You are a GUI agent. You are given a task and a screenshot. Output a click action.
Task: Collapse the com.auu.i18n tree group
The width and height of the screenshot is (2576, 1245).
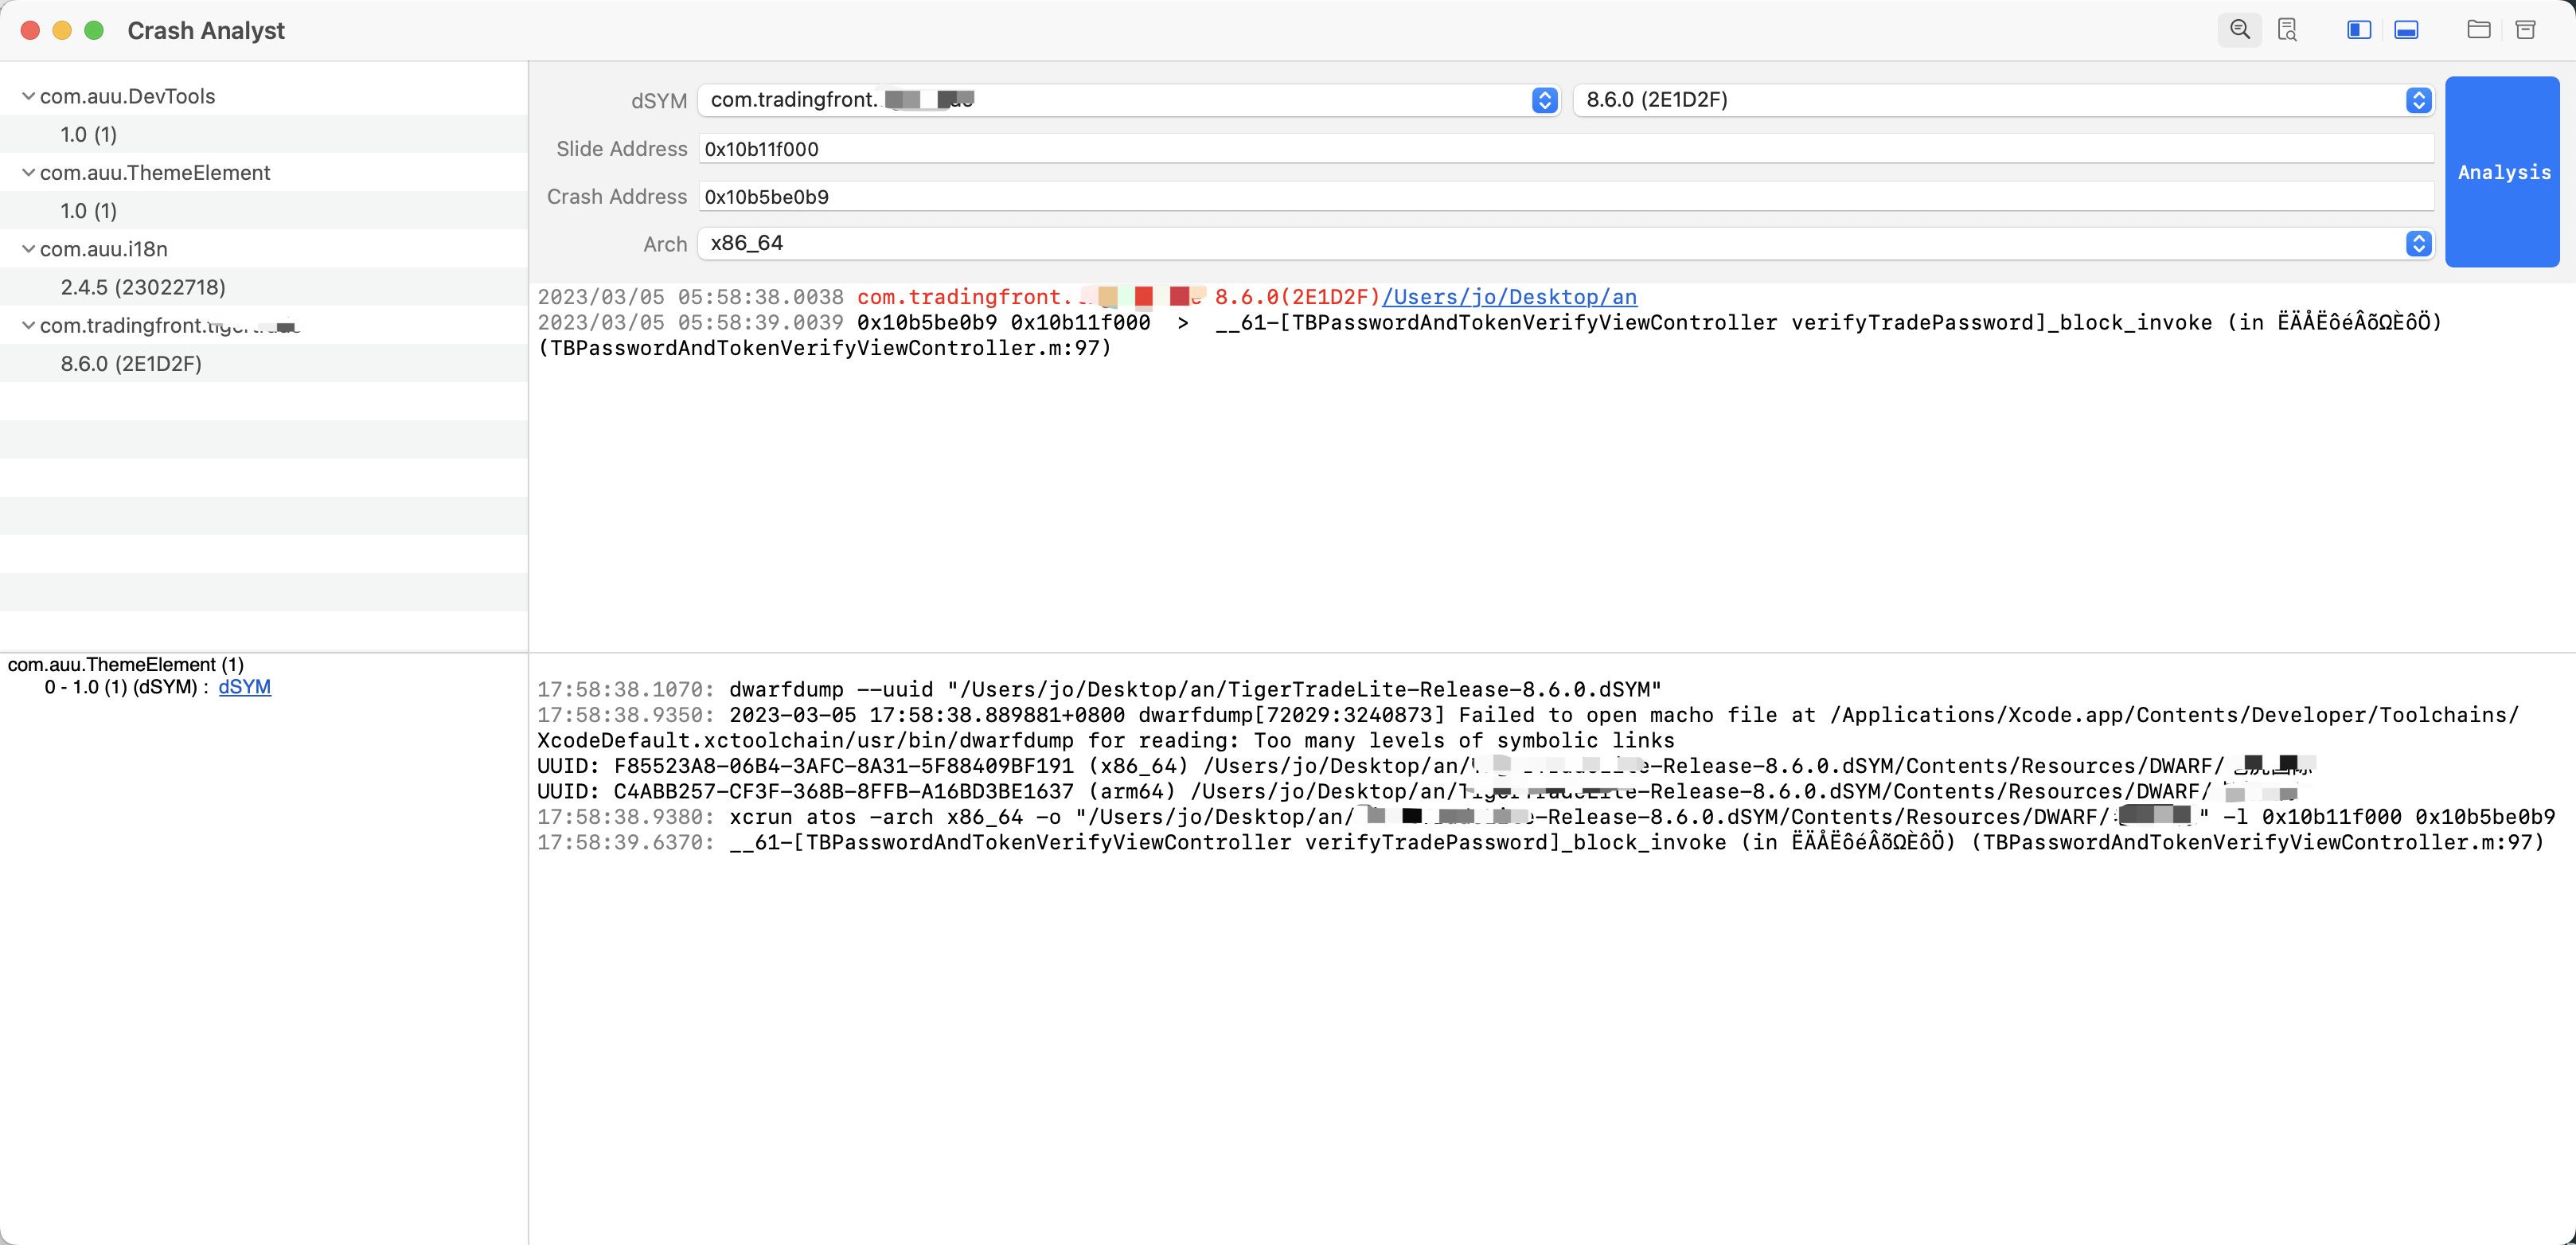tap(28, 249)
